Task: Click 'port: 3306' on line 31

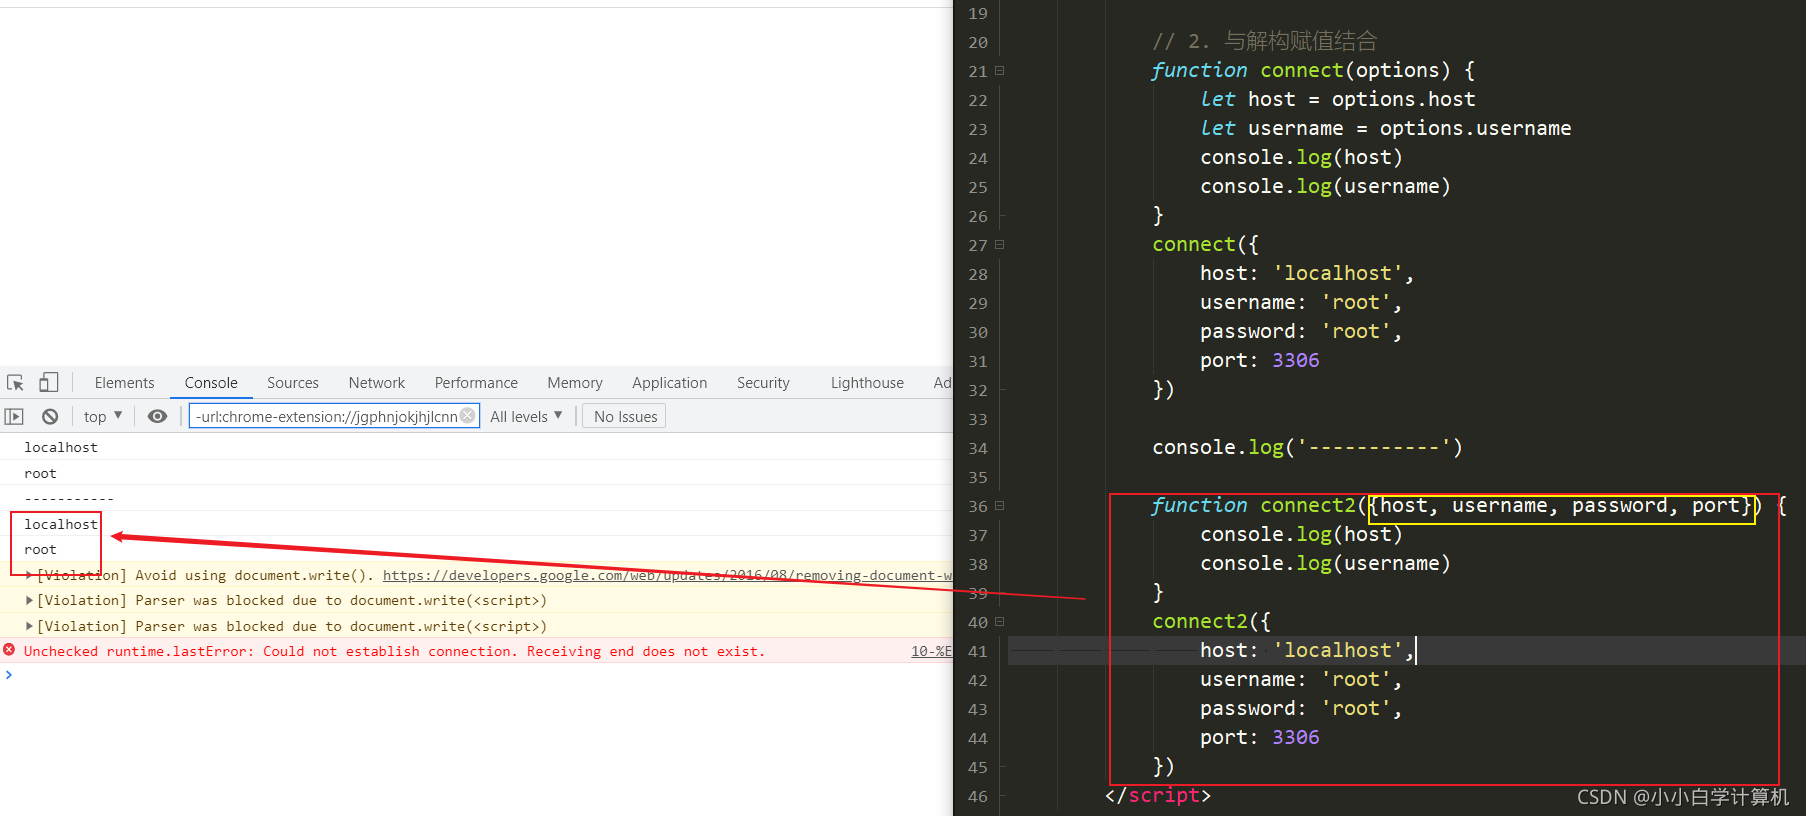Action: pos(1260,360)
